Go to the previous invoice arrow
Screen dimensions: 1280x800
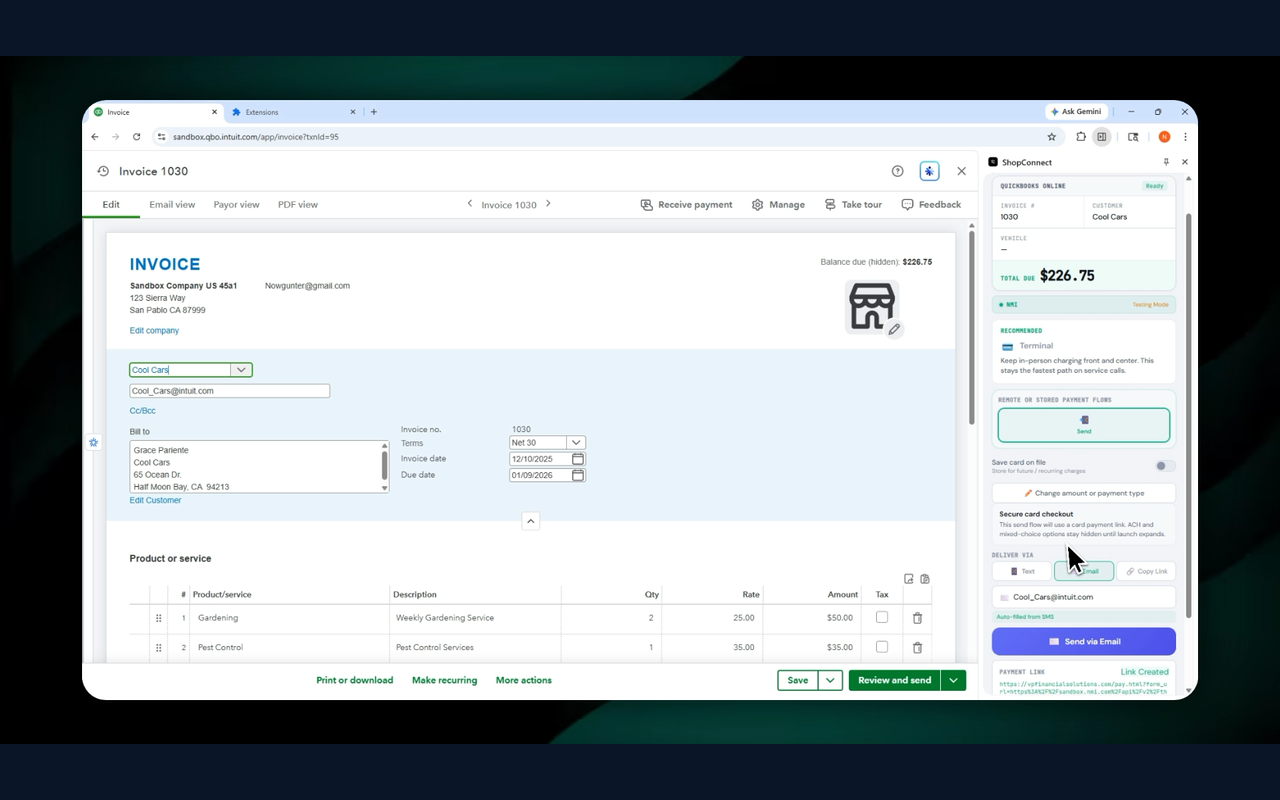tap(470, 204)
